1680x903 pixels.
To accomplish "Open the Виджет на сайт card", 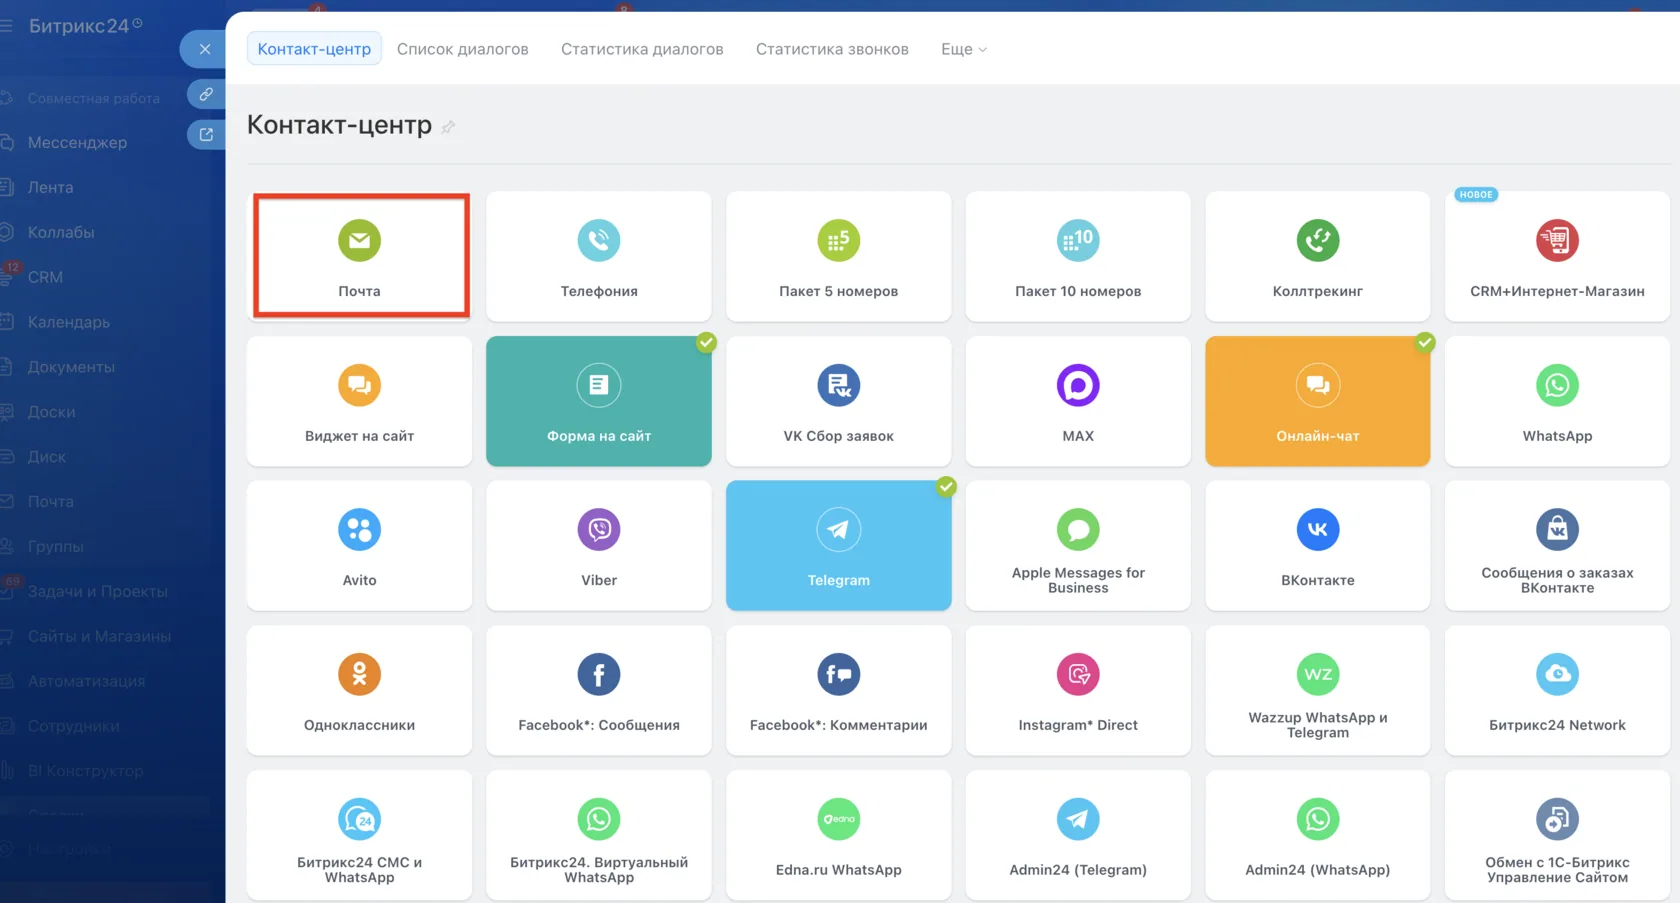I will point(359,401).
